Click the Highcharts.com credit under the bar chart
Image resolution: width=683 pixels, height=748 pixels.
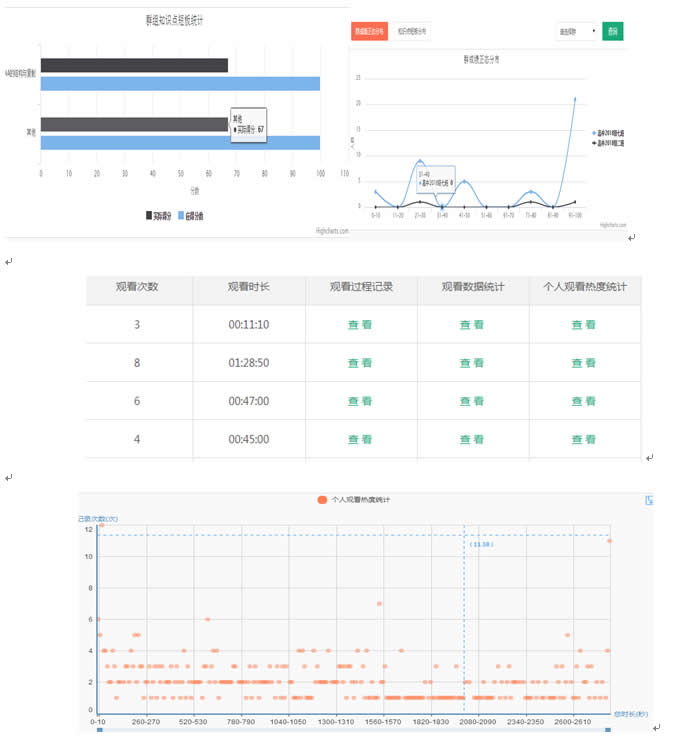click(x=332, y=231)
